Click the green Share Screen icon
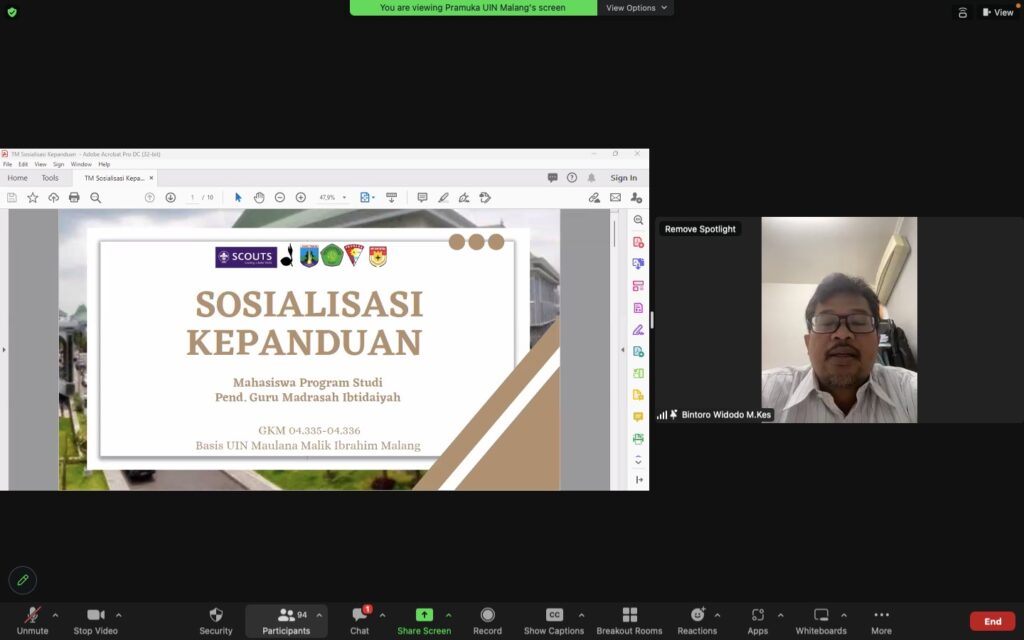Screen dimensions: 1024x640 pos(424,615)
